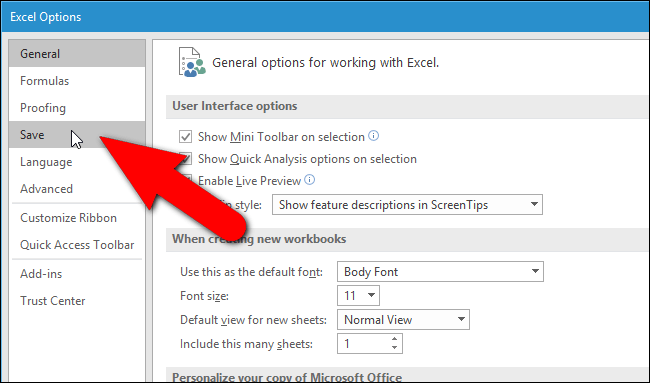Select the Save category

[x=77, y=135]
